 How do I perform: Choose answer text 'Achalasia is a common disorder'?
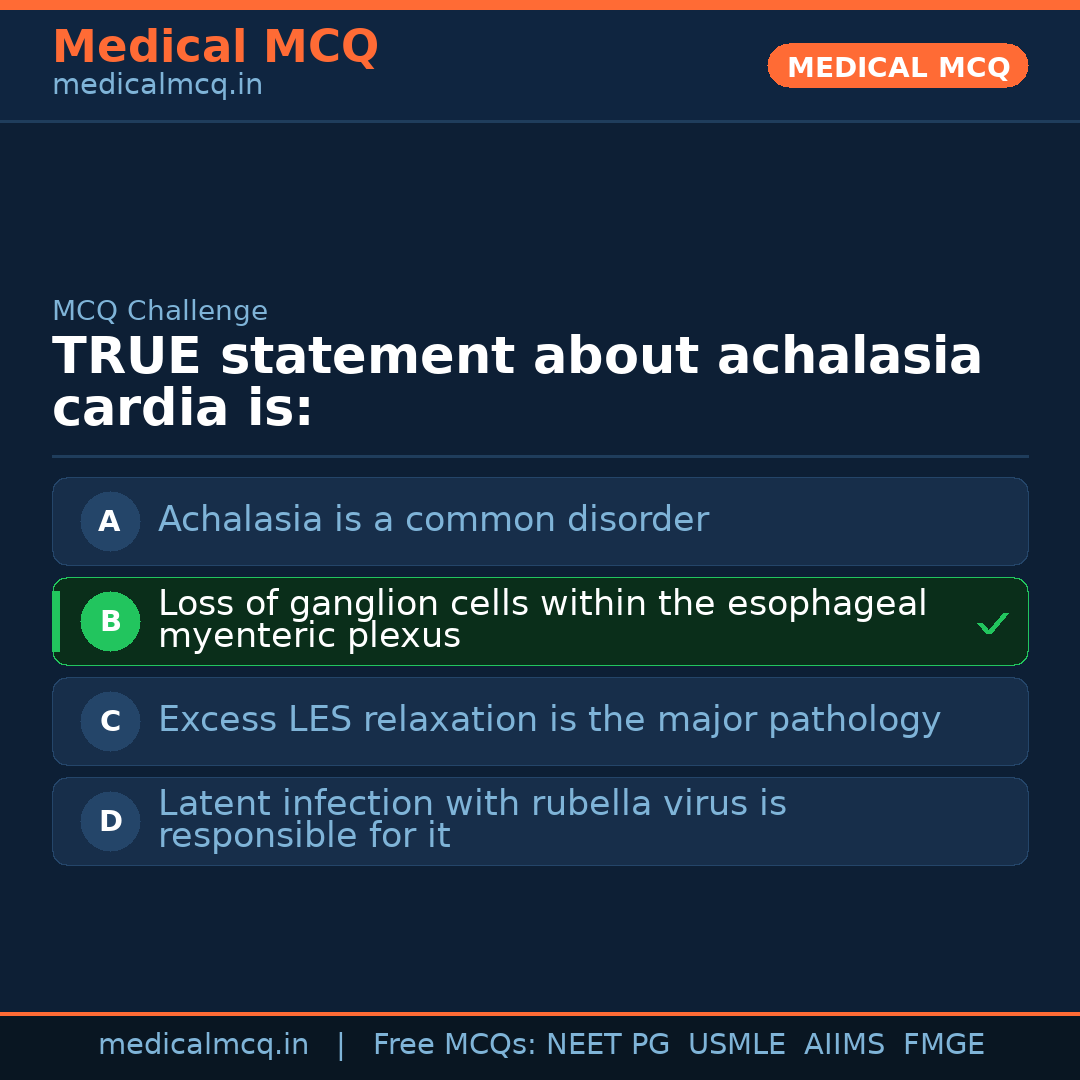[433, 520]
